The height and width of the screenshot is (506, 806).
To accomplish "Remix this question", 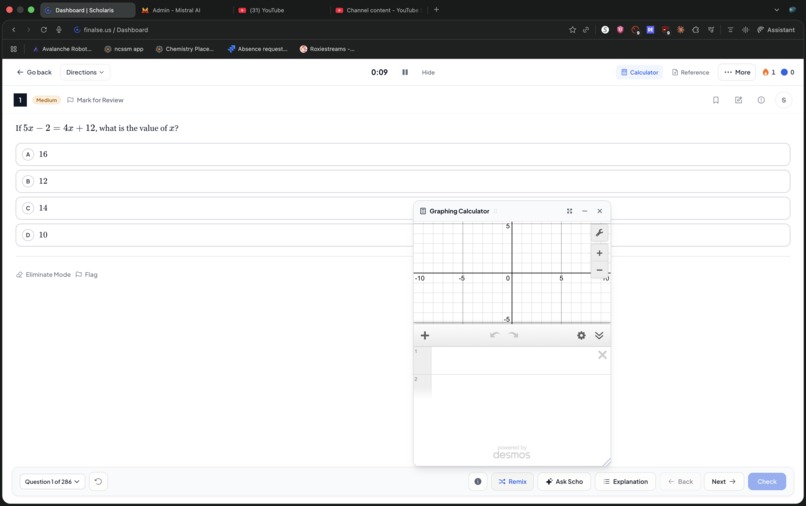I will (x=512, y=482).
